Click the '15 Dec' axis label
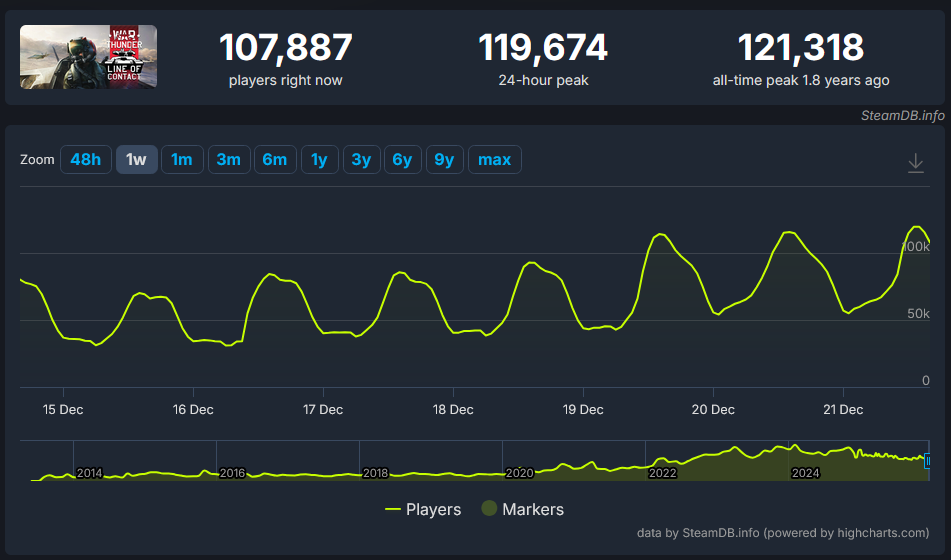Image resolution: width=951 pixels, height=560 pixels. (x=63, y=410)
